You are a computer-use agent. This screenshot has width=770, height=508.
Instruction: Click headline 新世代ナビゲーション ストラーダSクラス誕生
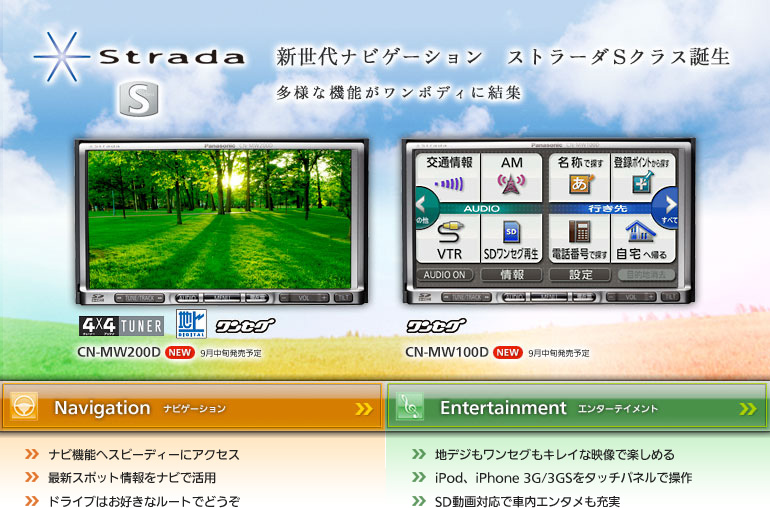pos(502,57)
